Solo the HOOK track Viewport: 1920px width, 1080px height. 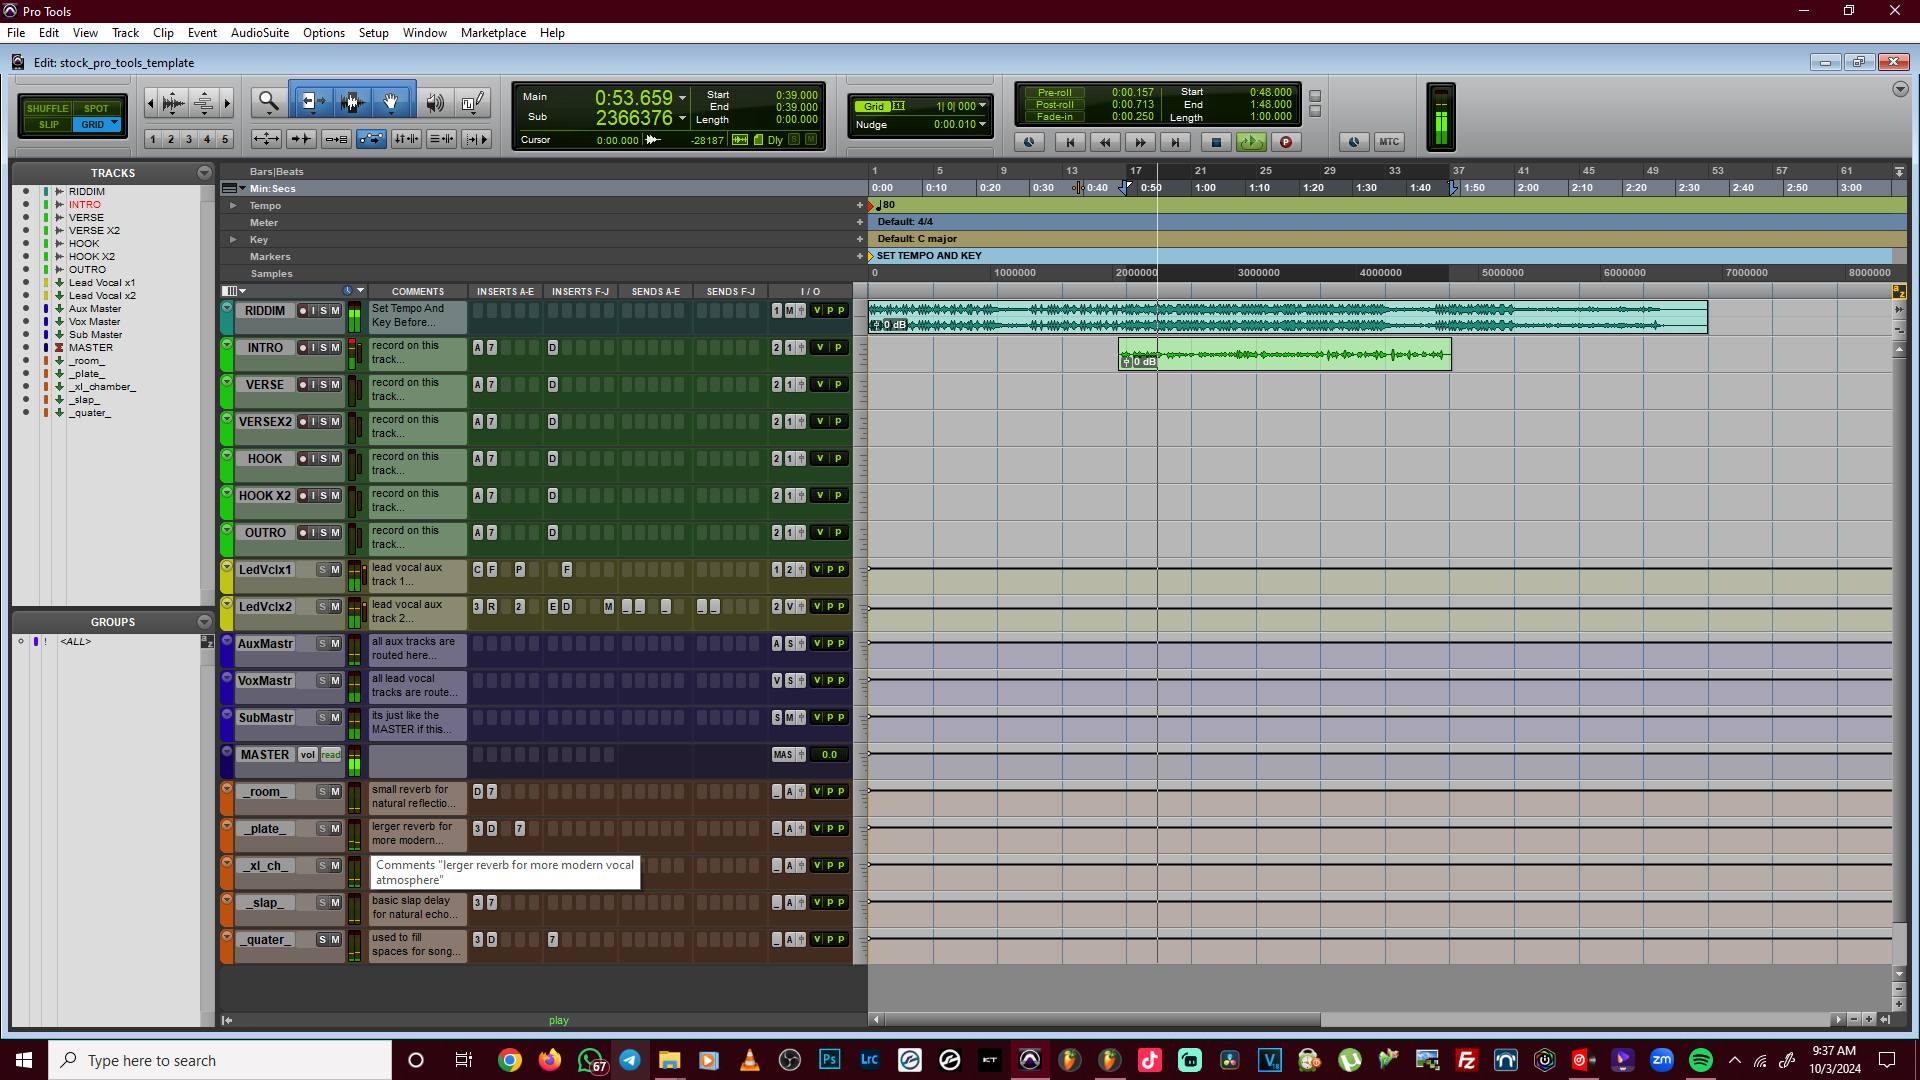point(323,459)
